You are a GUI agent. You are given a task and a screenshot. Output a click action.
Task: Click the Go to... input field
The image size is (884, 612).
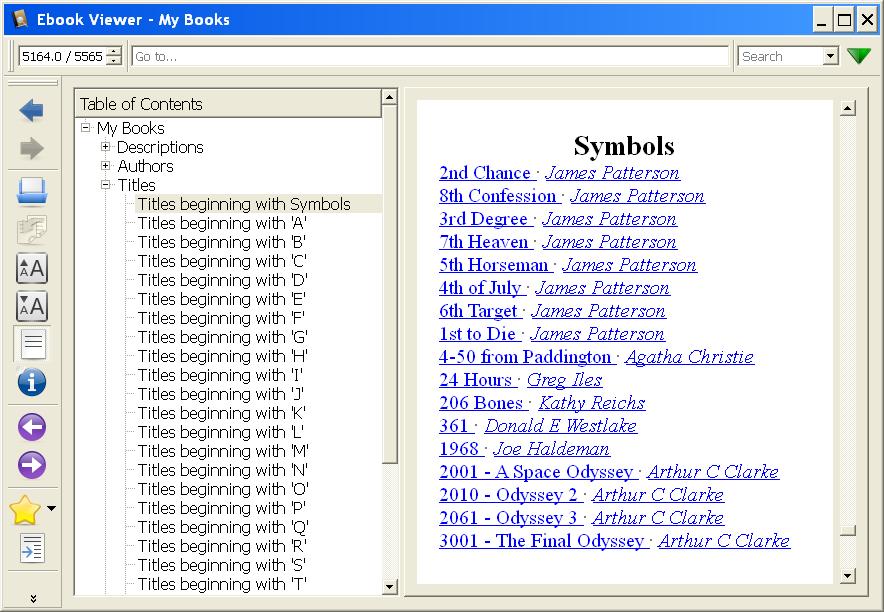coord(430,56)
